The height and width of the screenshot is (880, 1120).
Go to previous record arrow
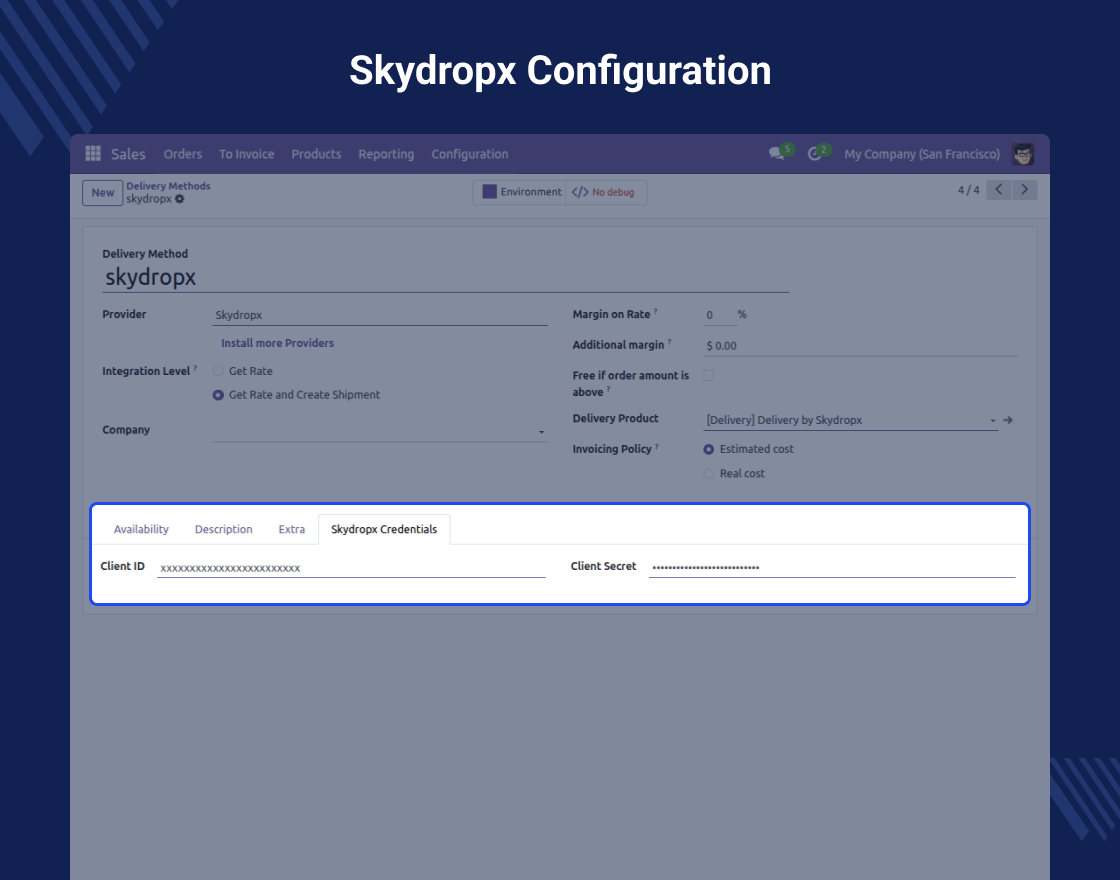click(x=999, y=190)
